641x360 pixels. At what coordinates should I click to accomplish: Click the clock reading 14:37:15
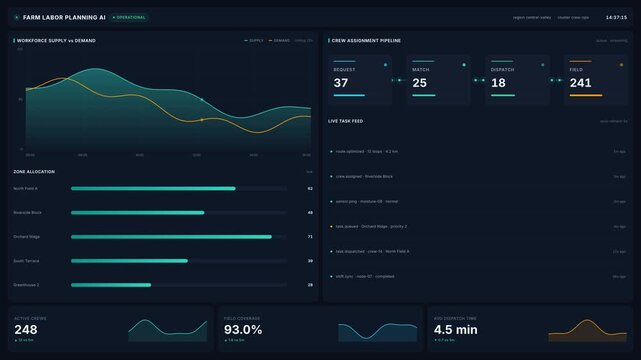[616, 18]
